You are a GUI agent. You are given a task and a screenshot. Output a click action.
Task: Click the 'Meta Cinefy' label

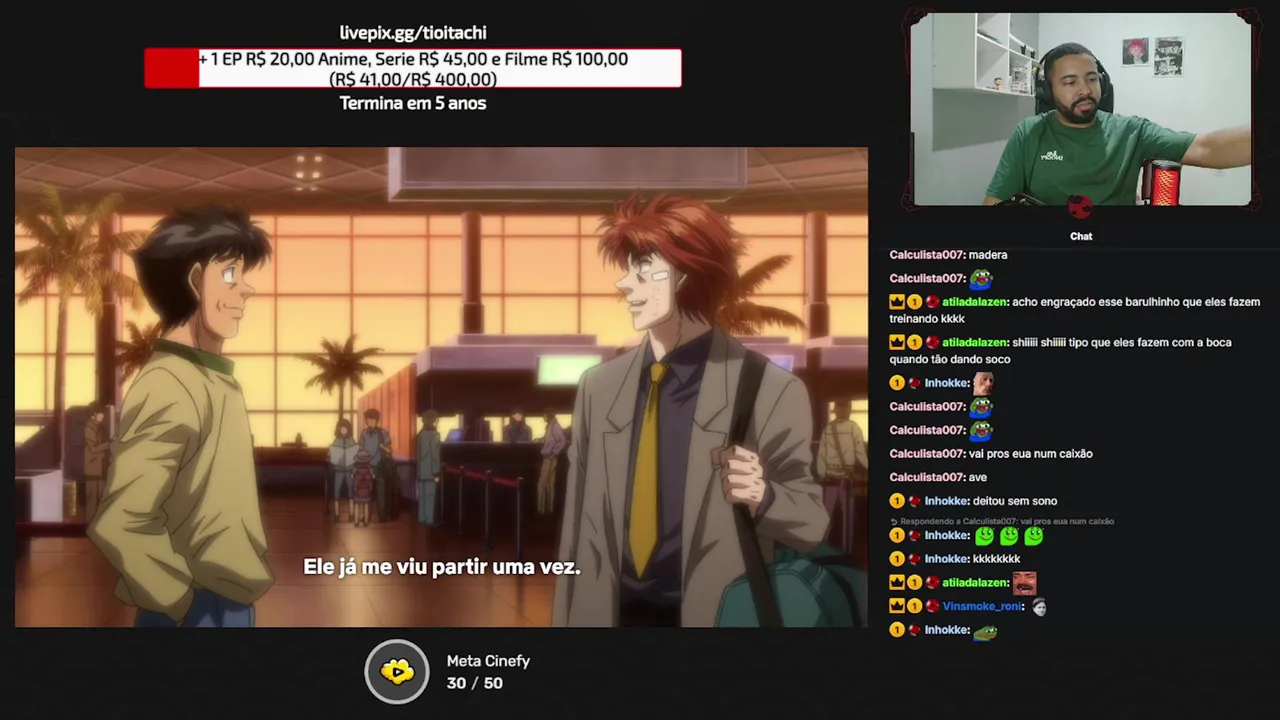[488, 661]
